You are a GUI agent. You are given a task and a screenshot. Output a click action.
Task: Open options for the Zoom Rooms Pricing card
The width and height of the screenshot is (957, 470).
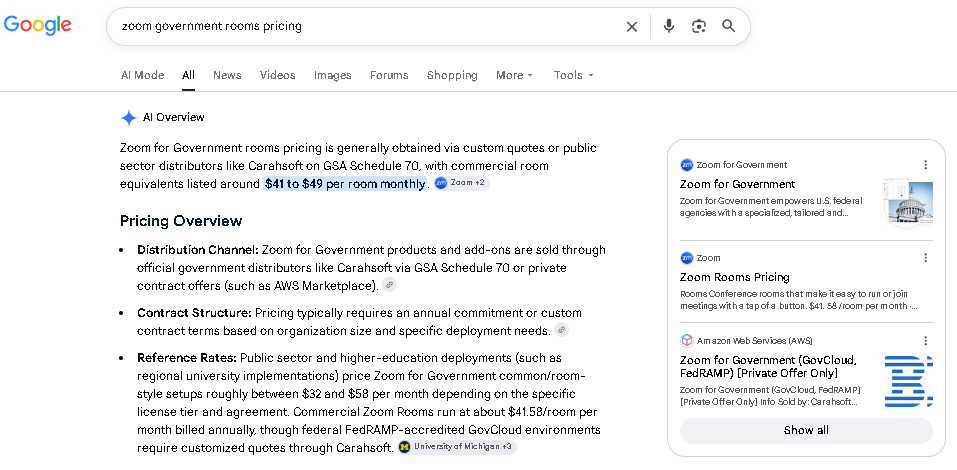925,258
